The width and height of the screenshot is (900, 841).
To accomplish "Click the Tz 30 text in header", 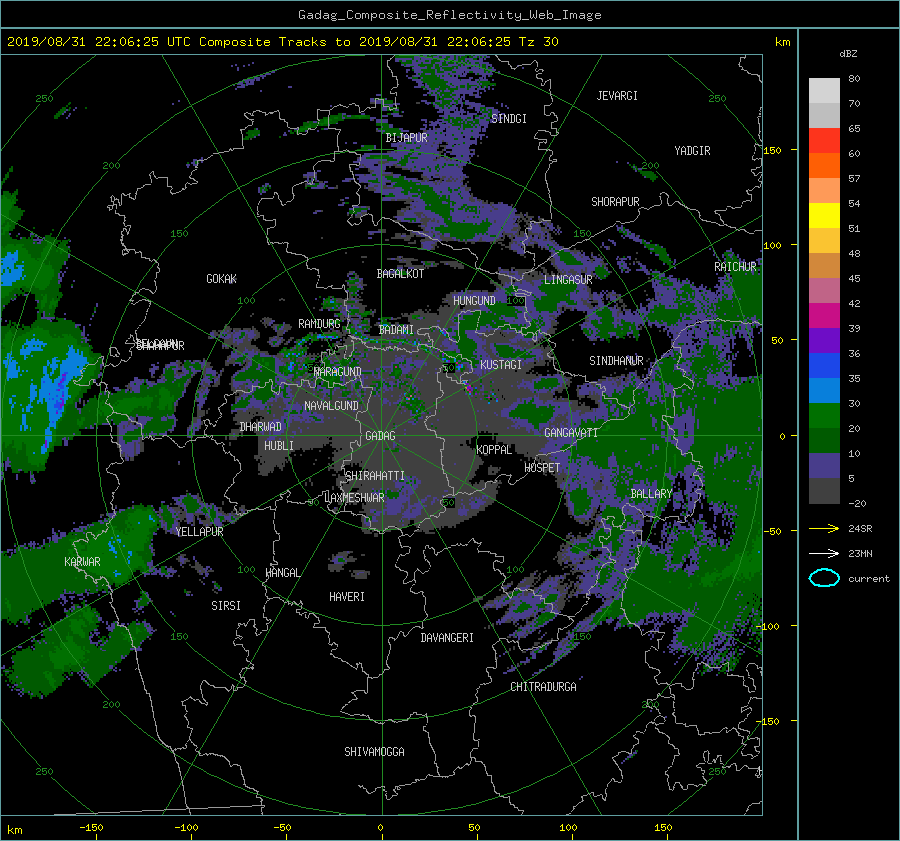I will [538, 42].
